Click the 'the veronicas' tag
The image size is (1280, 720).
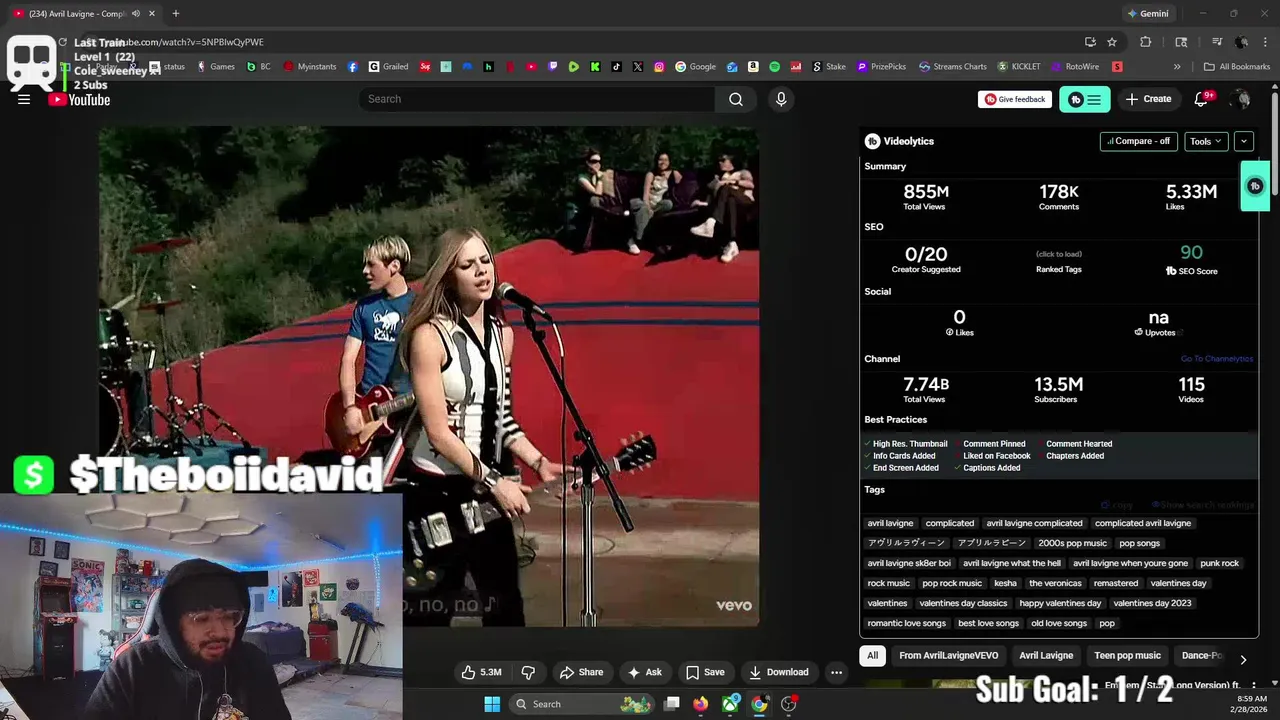1055,583
